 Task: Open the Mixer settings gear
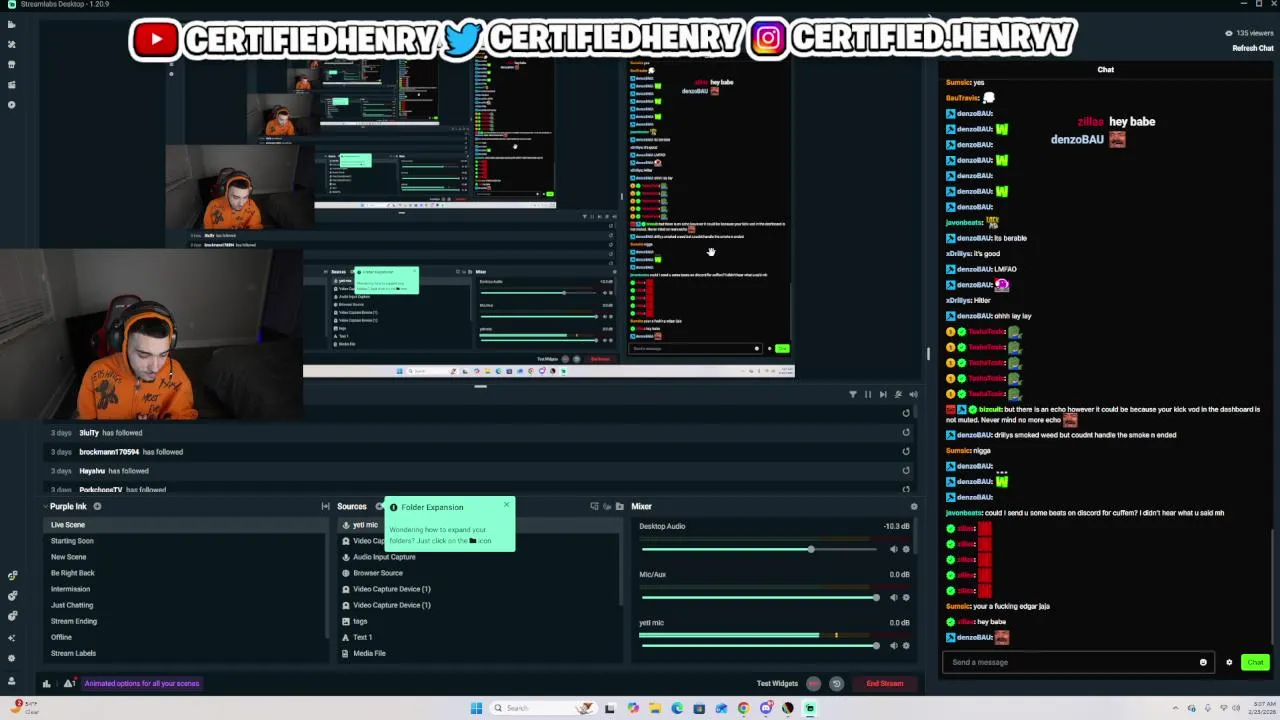click(913, 507)
